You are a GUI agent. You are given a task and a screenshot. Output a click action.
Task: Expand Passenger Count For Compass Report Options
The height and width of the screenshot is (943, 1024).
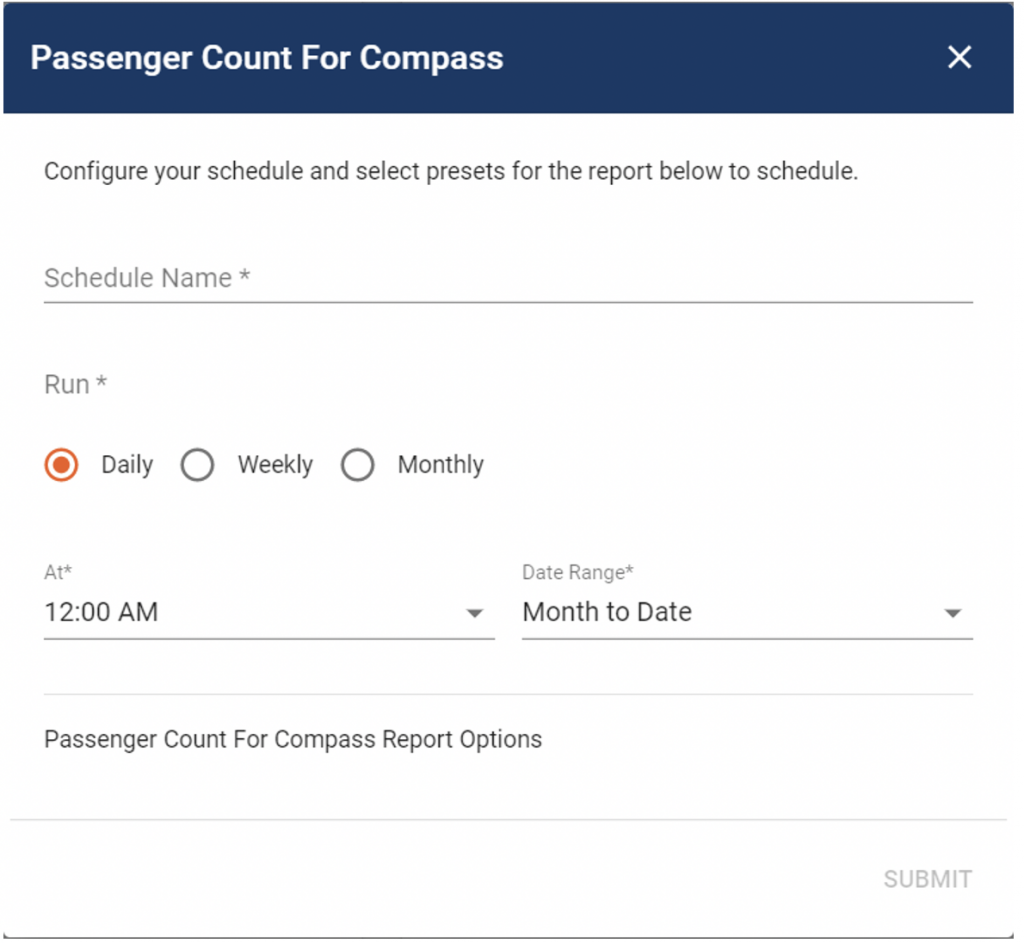(292, 739)
